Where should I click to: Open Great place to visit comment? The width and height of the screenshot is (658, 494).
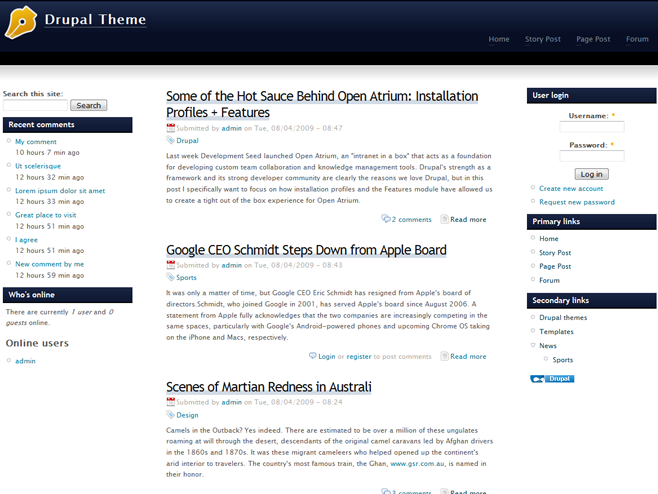46,215
